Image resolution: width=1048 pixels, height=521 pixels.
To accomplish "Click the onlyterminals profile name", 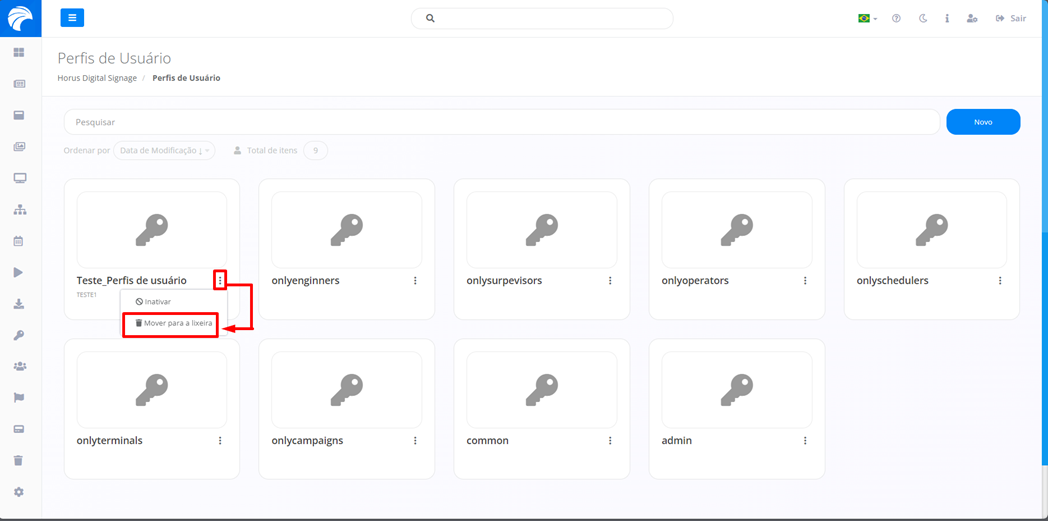I will click(x=110, y=441).
